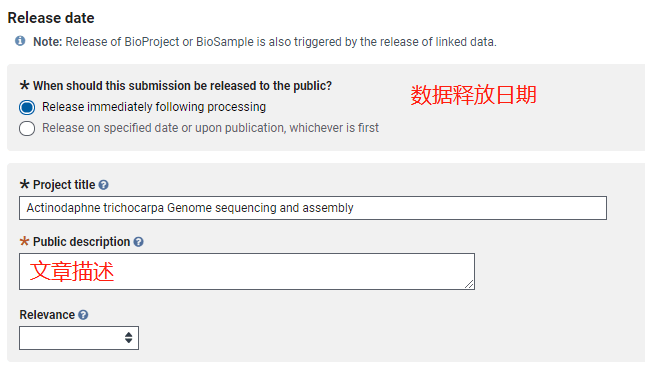Click the Note text about BioProject release
Screen dimensions: 645x368
[265, 42]
